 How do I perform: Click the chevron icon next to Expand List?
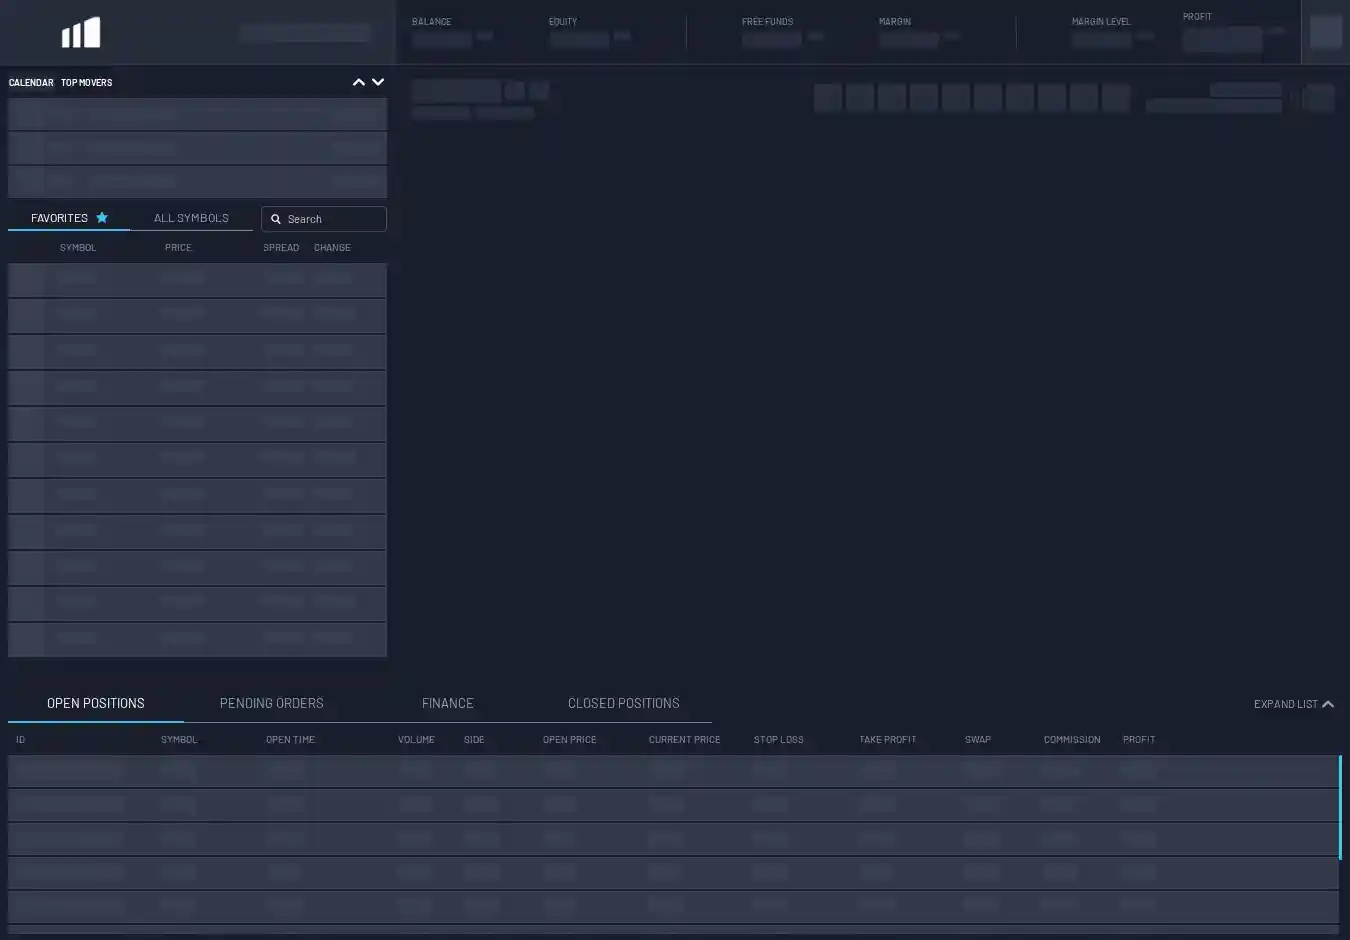point(1328,704)
